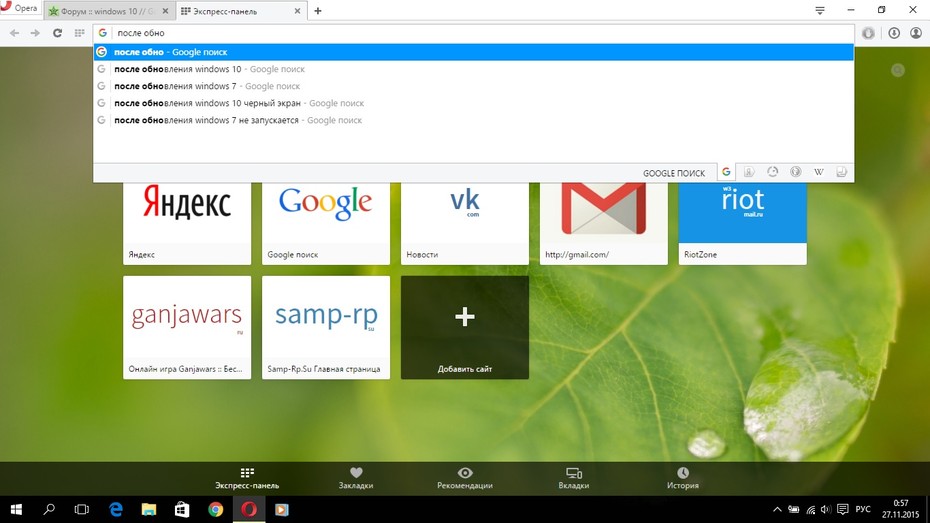Click the Добавить сайт tile

coord(464,327)
